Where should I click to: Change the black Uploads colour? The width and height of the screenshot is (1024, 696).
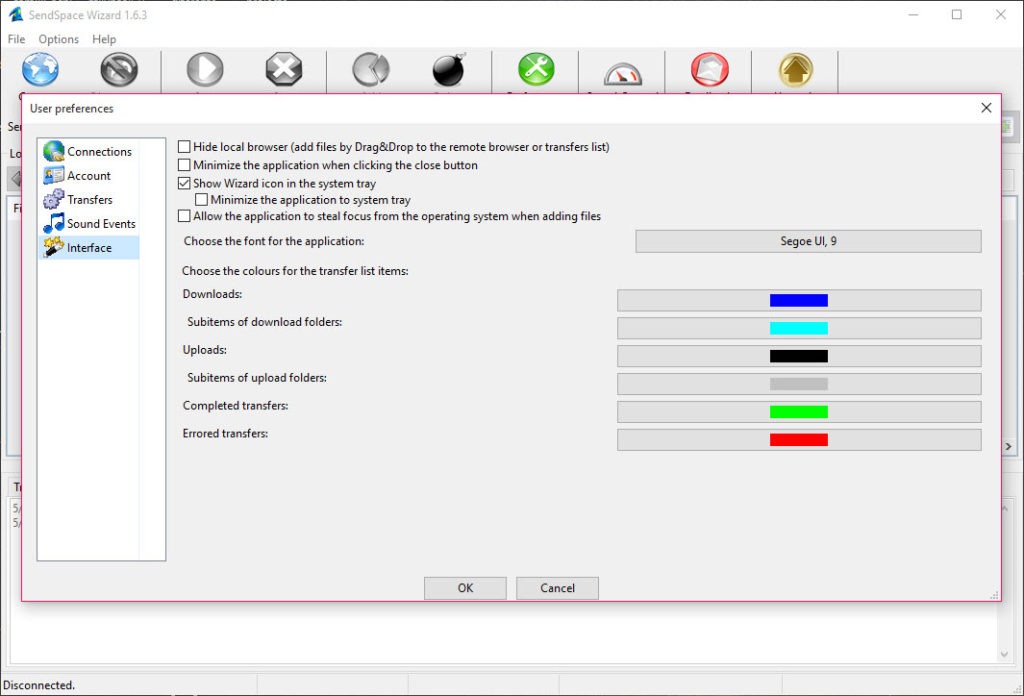tap(799, 356)
